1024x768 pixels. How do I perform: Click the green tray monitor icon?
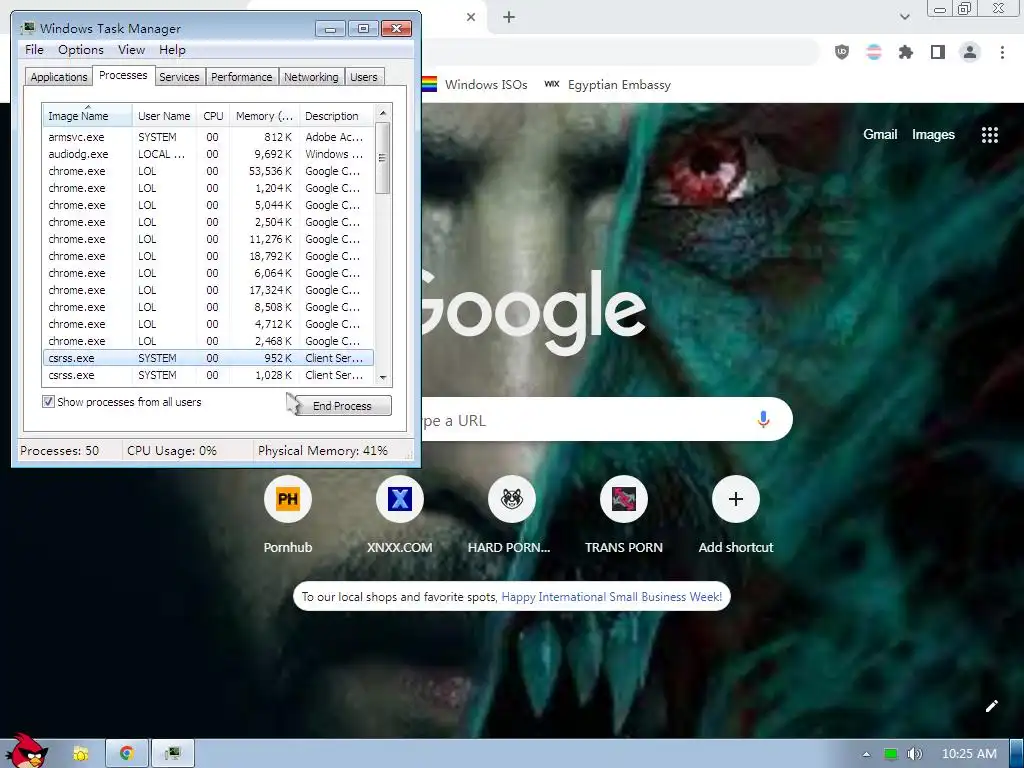[890, 754]
